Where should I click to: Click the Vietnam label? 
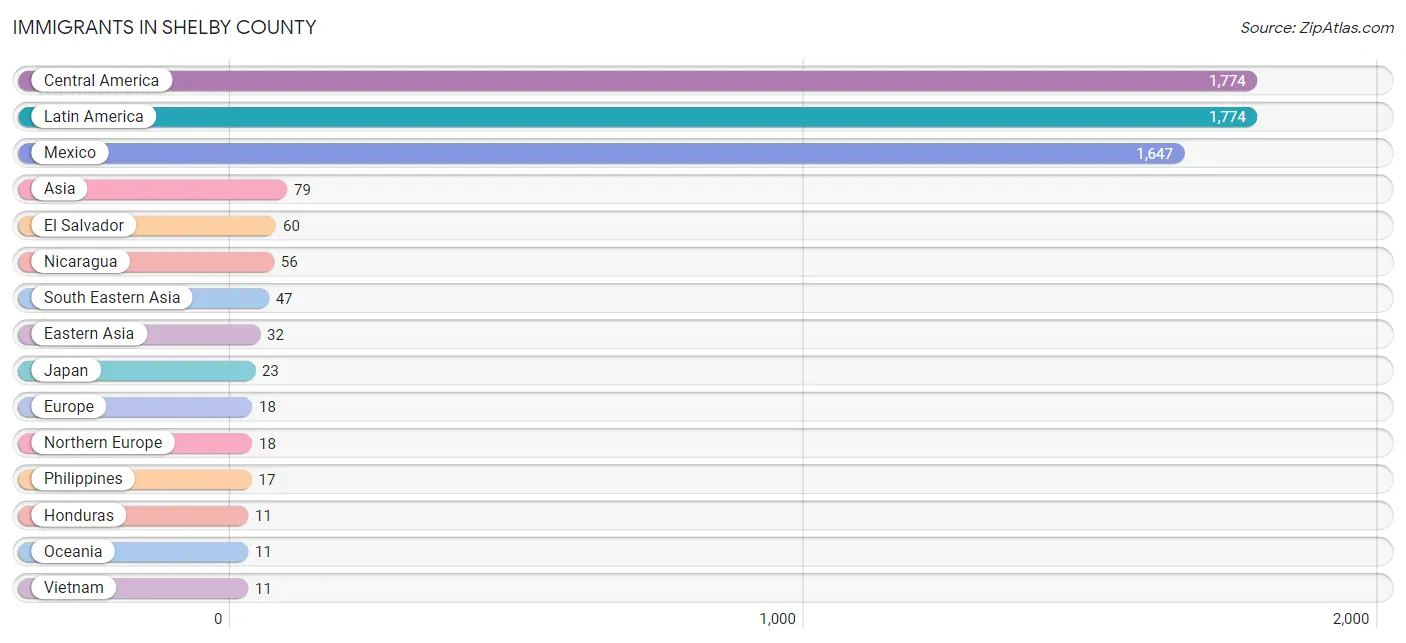pos(74,588)
